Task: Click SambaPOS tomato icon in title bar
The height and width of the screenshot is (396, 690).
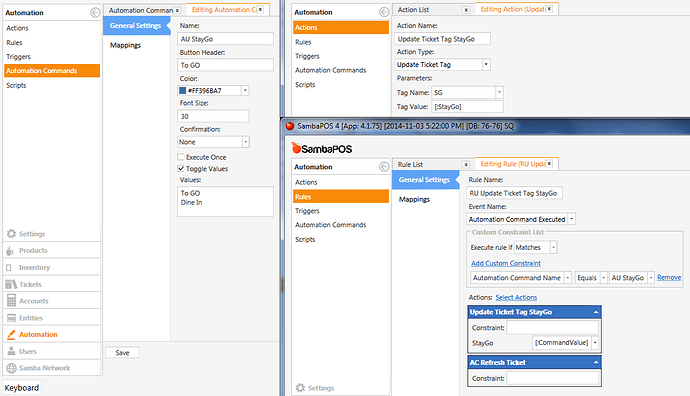Action: [290, 126]
